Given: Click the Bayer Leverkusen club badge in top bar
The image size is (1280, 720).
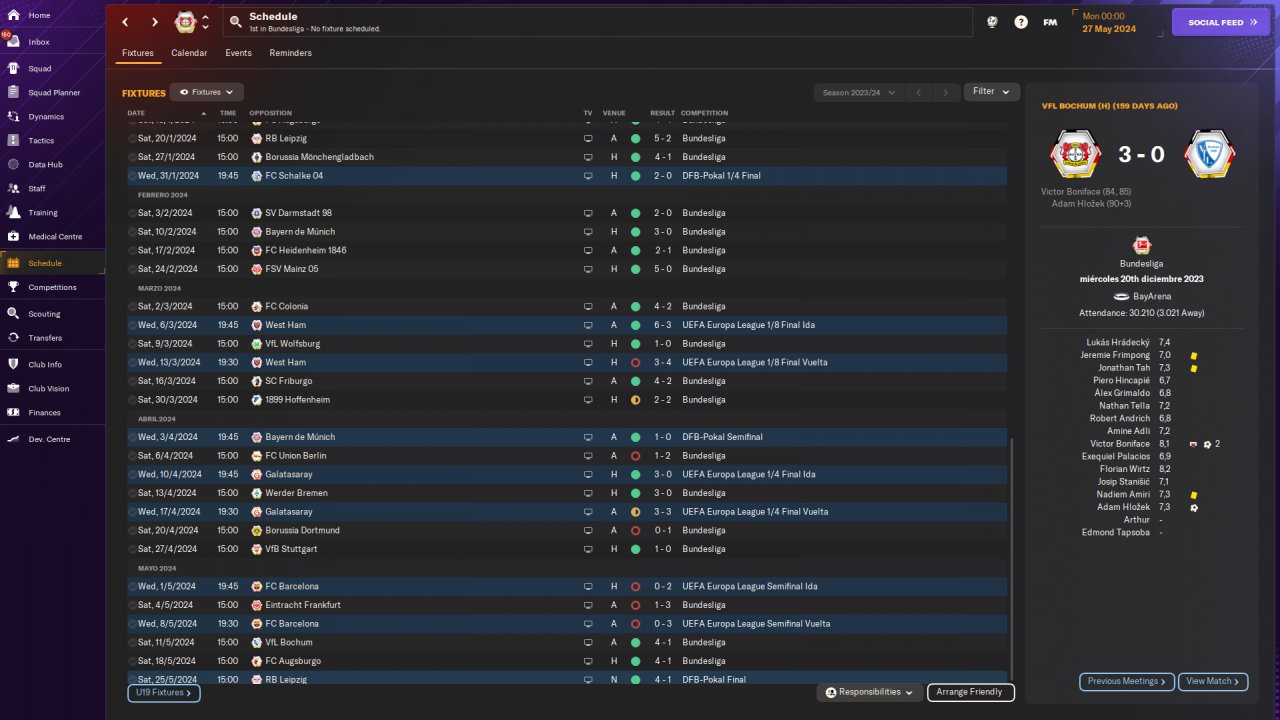Looking at the screenshot, I should pos(185,22).
